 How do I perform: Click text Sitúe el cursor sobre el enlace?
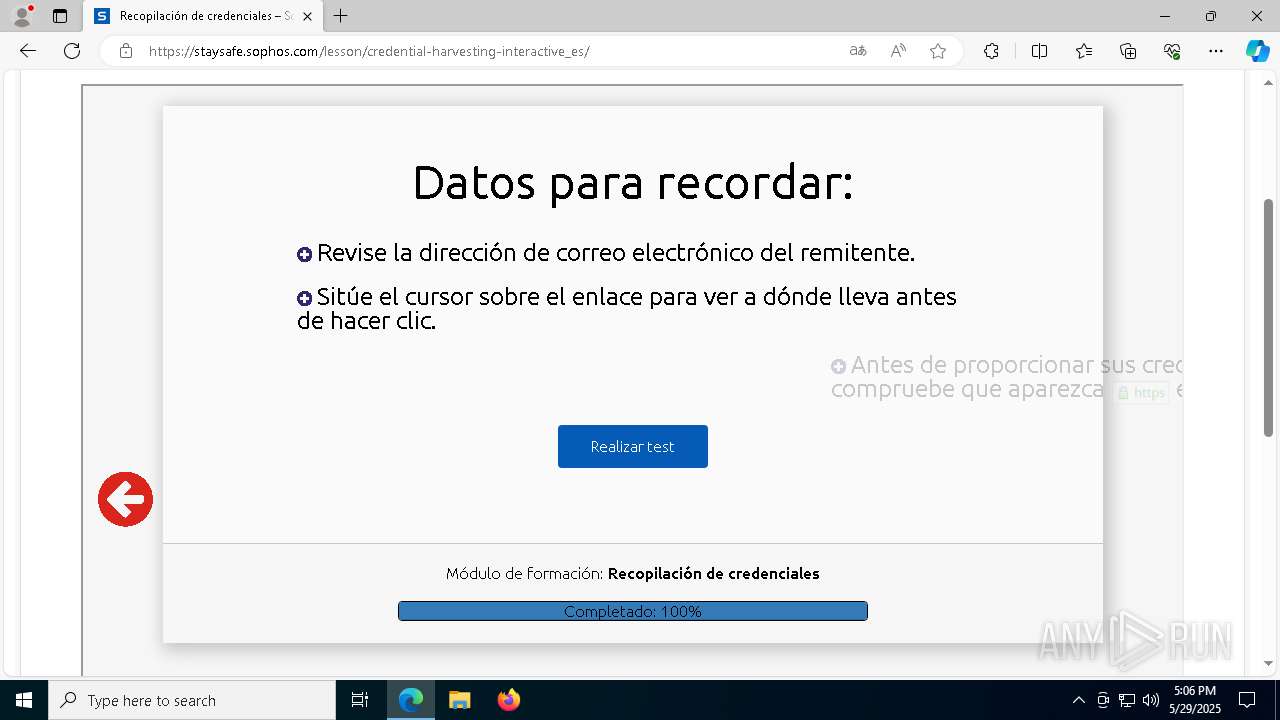tap(627, 309)
